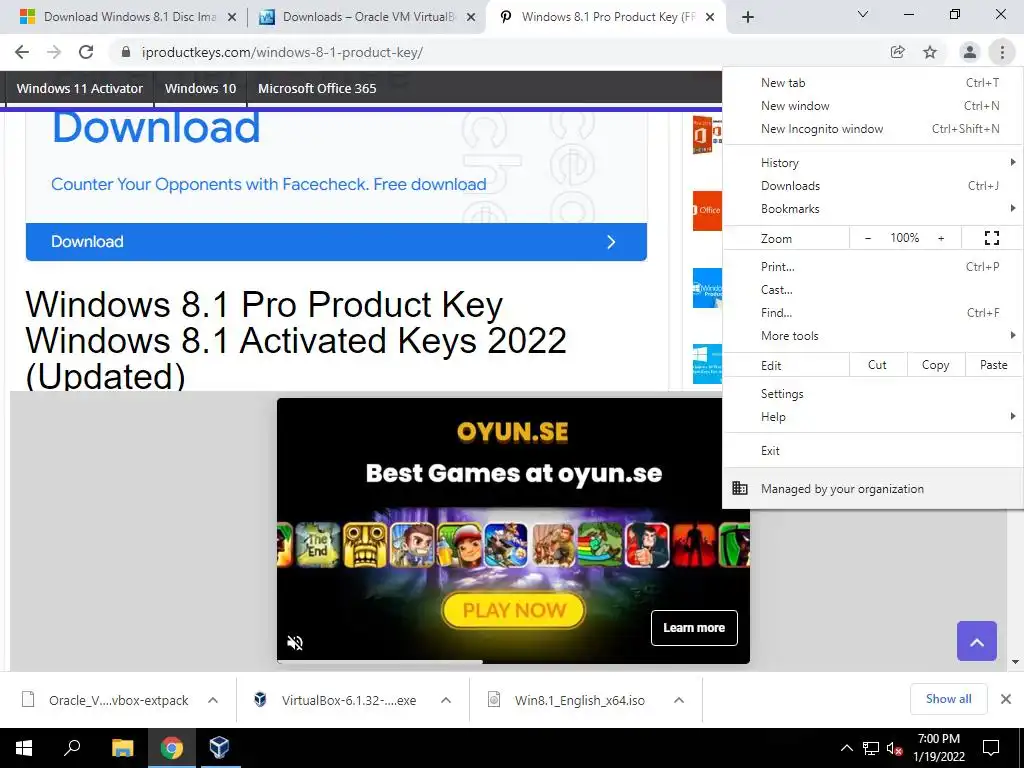Select Print... in the Chrome menu
Viewport: 1024px width, 768px height.
coord(872,266)
